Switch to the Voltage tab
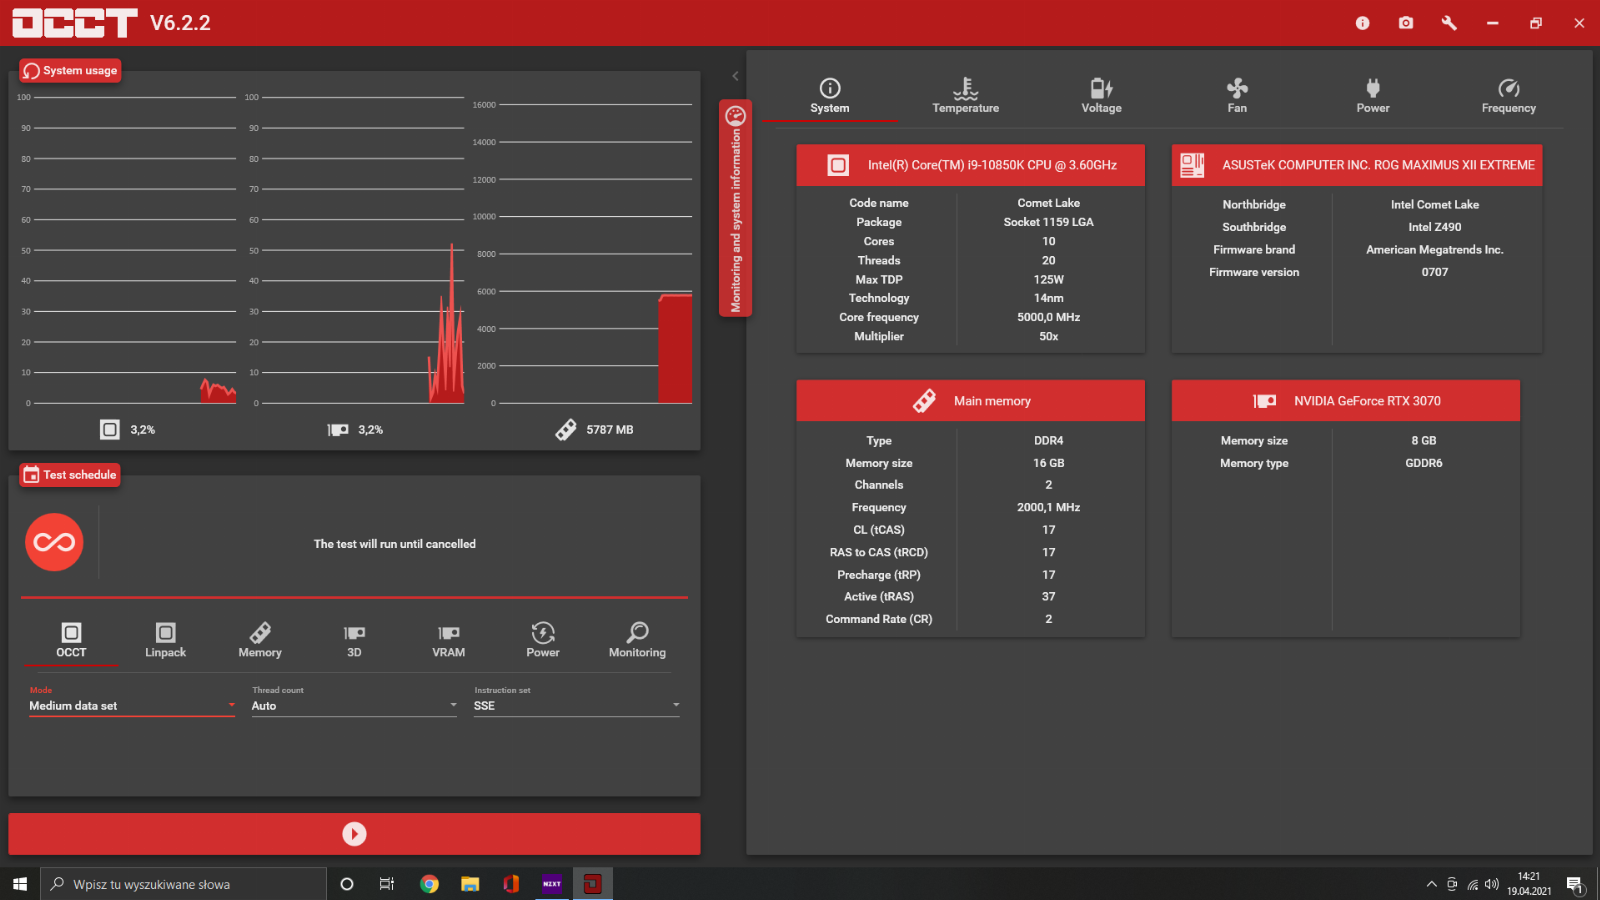This screenshot has width=1600, height=900. click(1101, 96)
